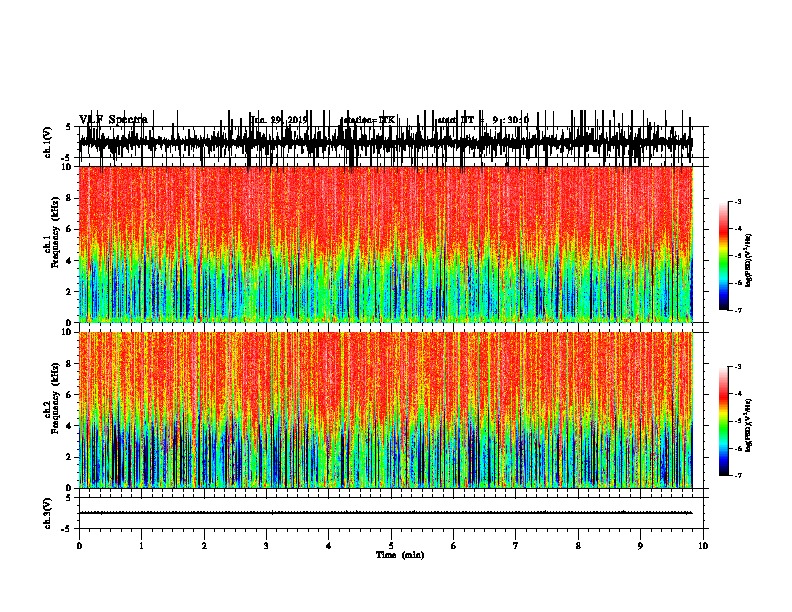The image size is (792, 612).
Task: Click the 'start UT' time label in header
Action: point(456,120)
